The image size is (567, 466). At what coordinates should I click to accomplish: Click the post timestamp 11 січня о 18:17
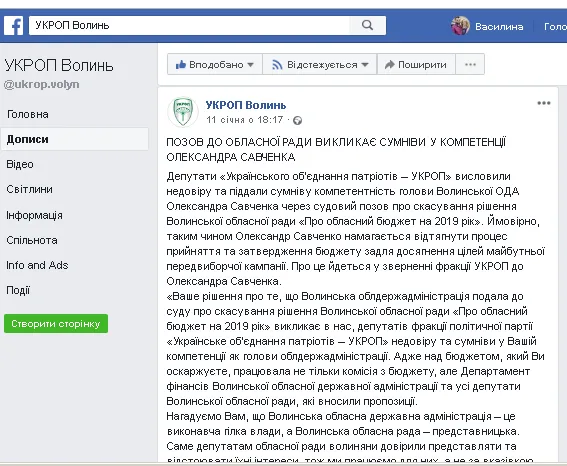(x=244, y=120)
